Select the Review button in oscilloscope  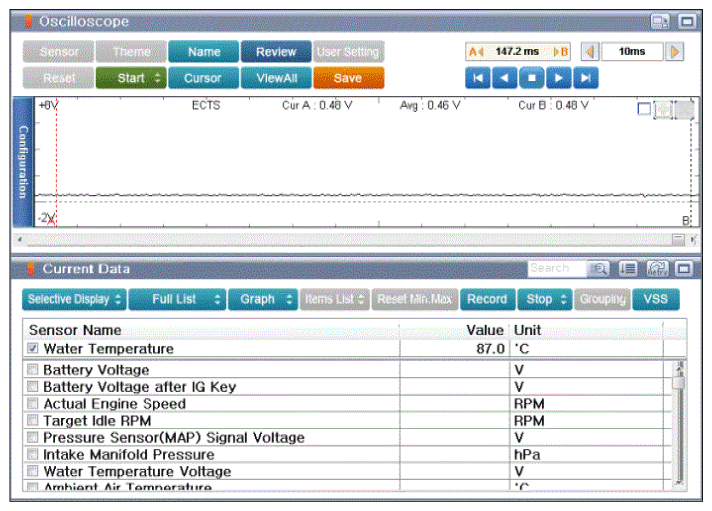coord(276,52)
